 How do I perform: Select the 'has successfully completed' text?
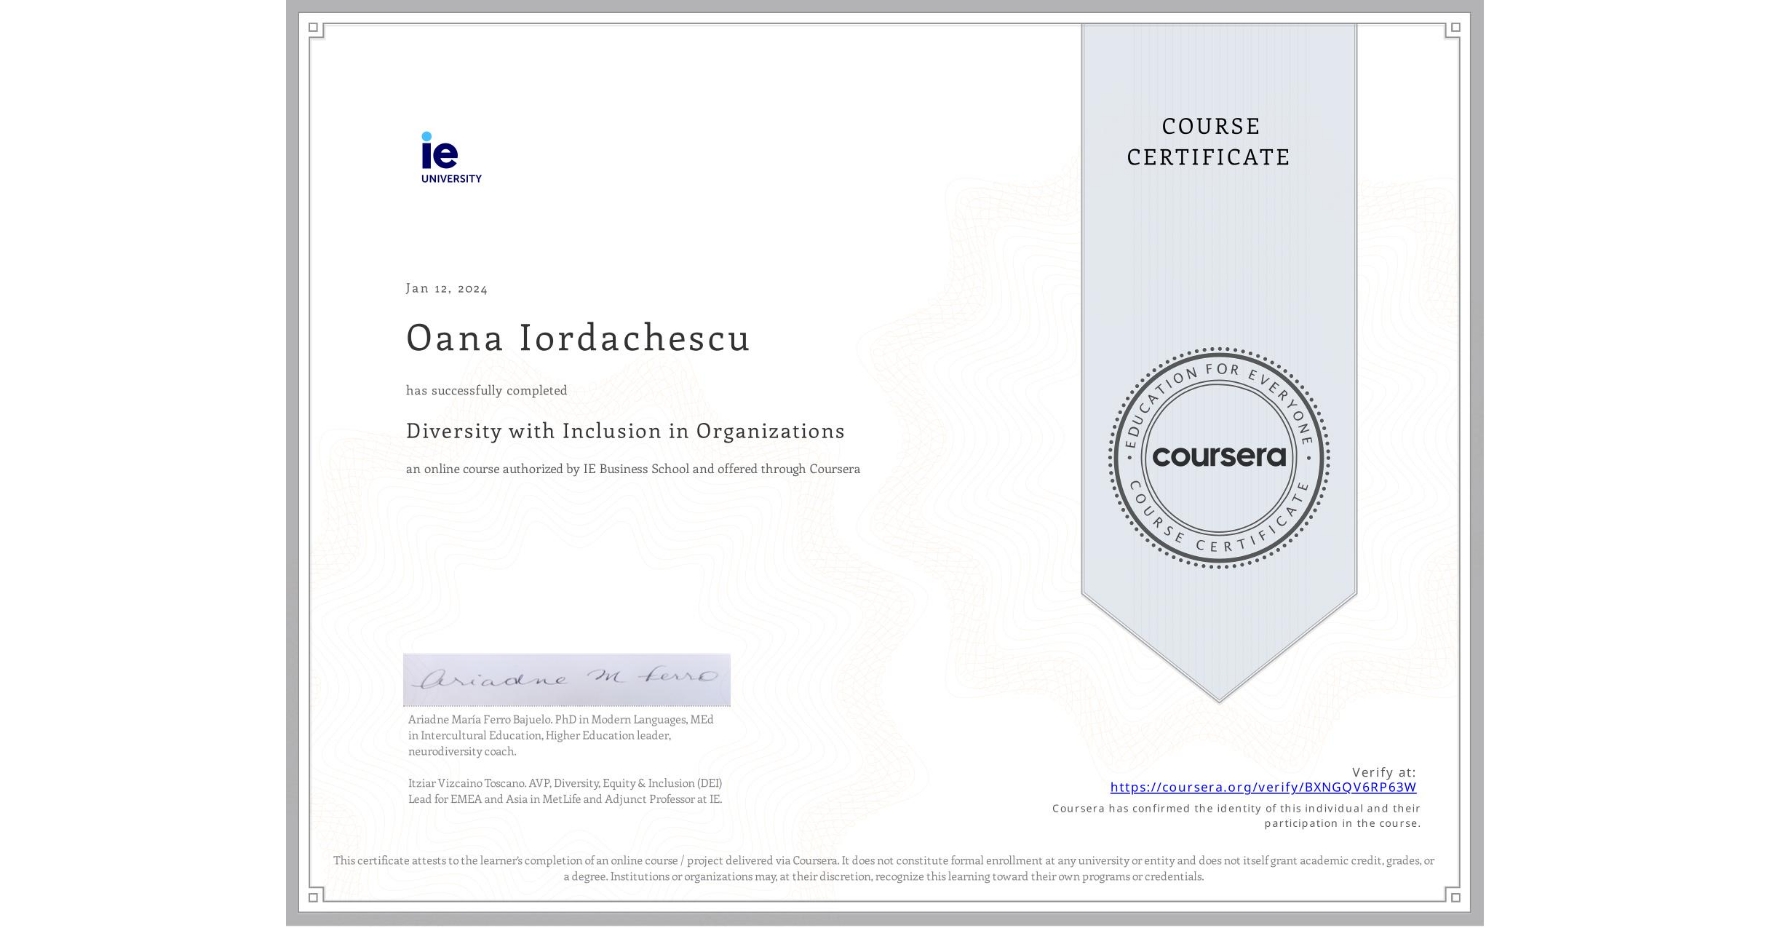(x=486, y=390)
